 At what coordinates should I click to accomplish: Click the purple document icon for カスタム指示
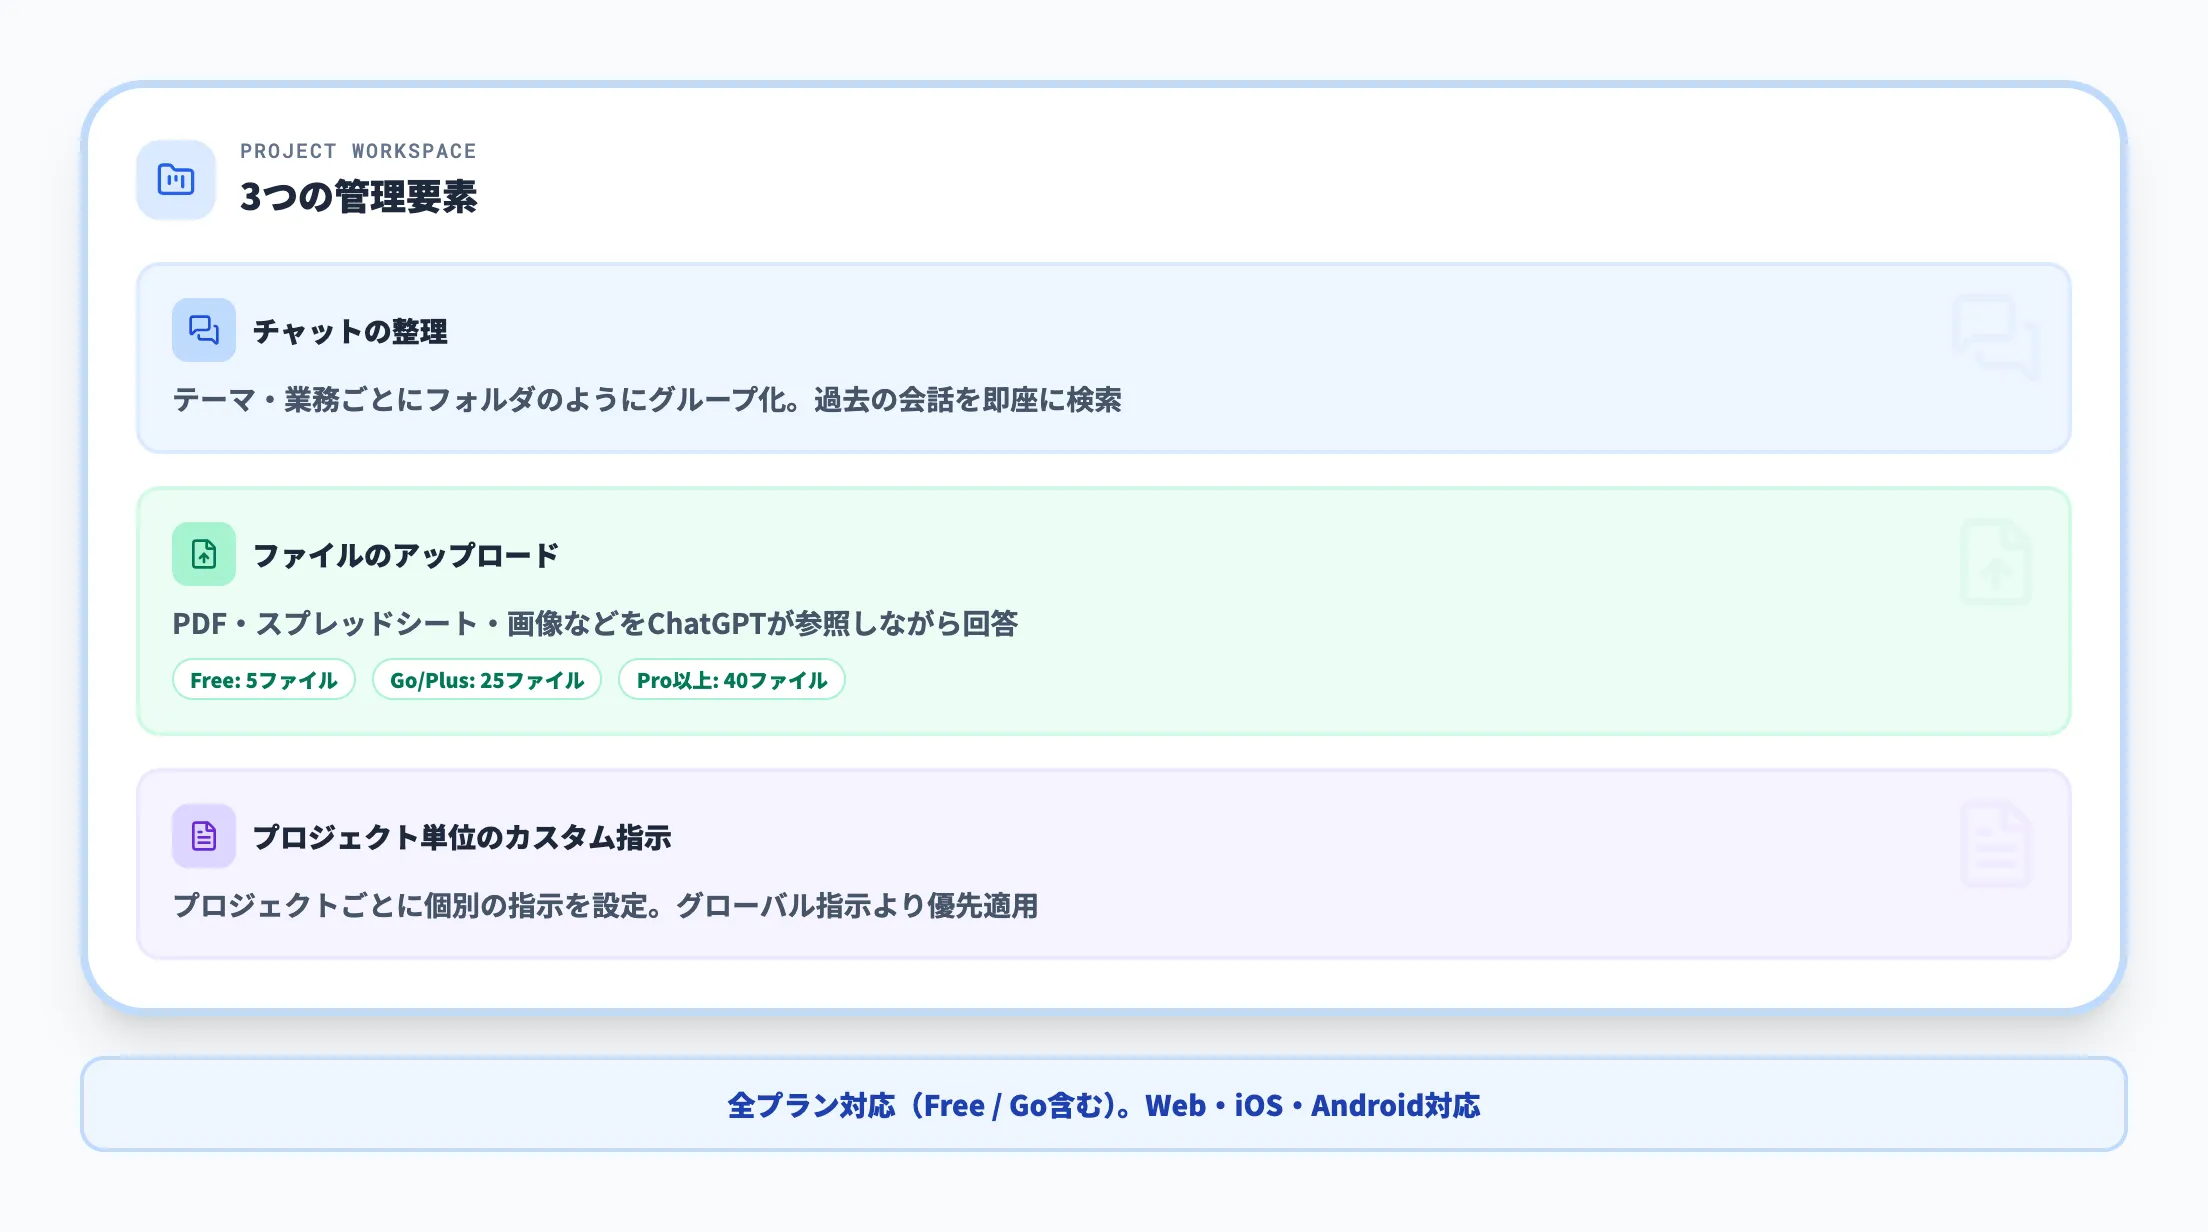coord(204,836)
